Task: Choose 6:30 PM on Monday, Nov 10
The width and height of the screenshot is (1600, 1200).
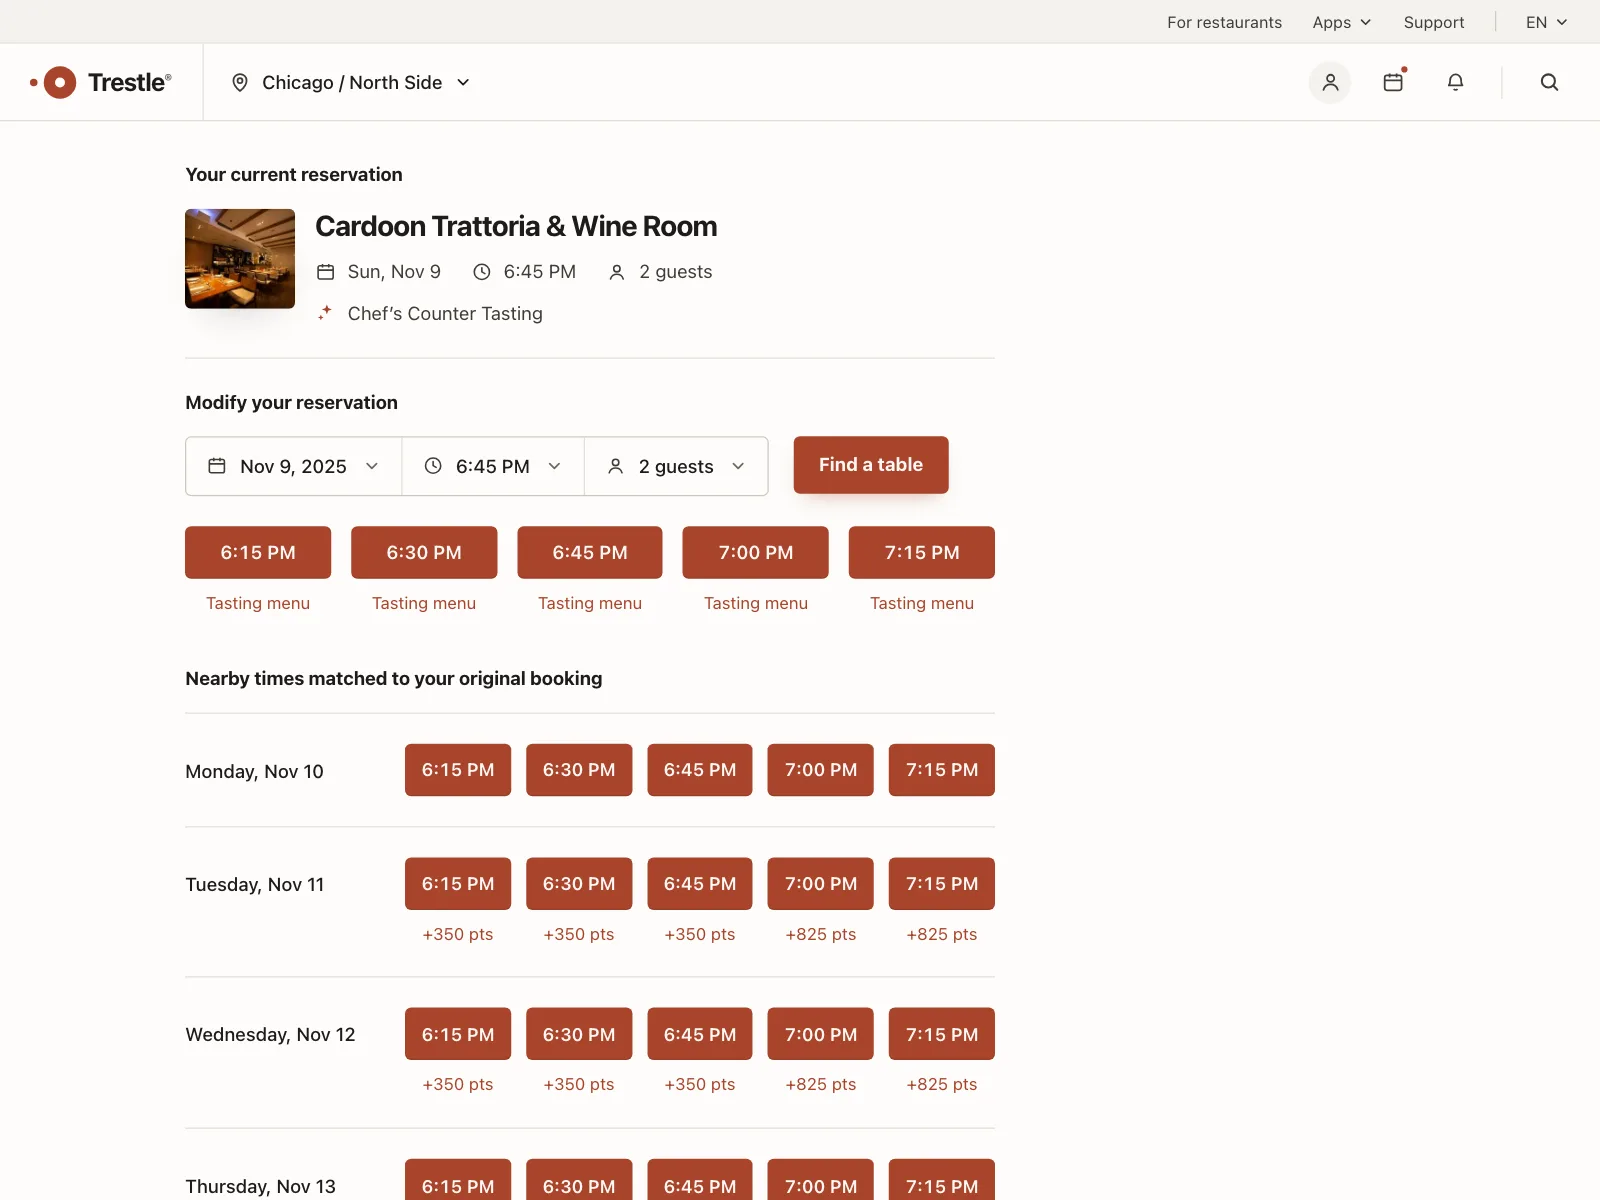Action: pos(579,770)
